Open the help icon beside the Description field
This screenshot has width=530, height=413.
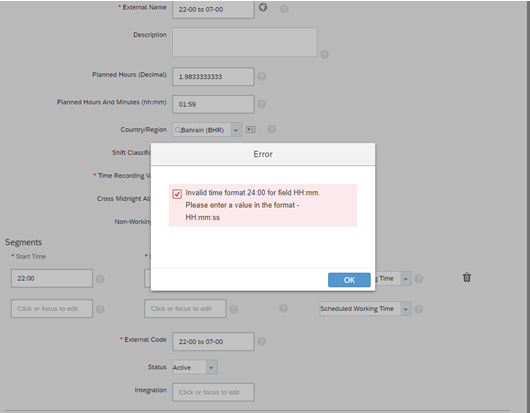tap(324, 54)
